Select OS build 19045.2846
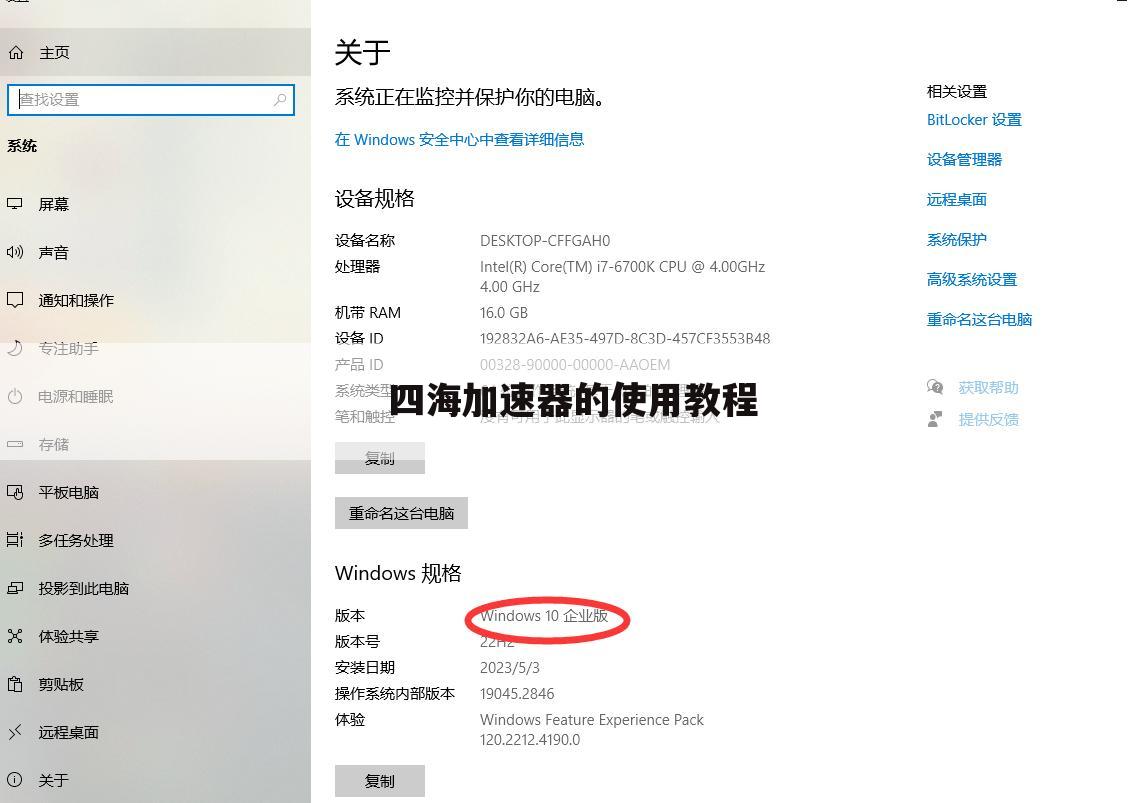This screenshot has width=1144, height=803. (x=517, y=694)
